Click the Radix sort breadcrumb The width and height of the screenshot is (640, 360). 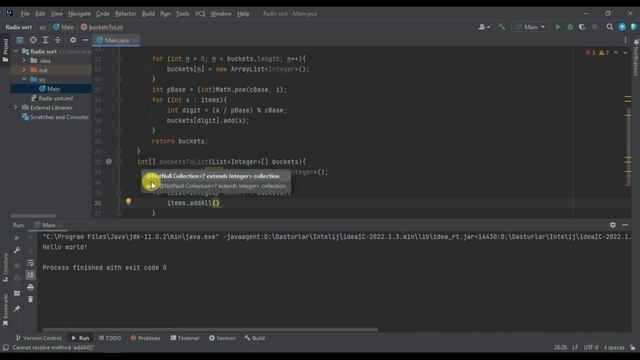(19, 27)
